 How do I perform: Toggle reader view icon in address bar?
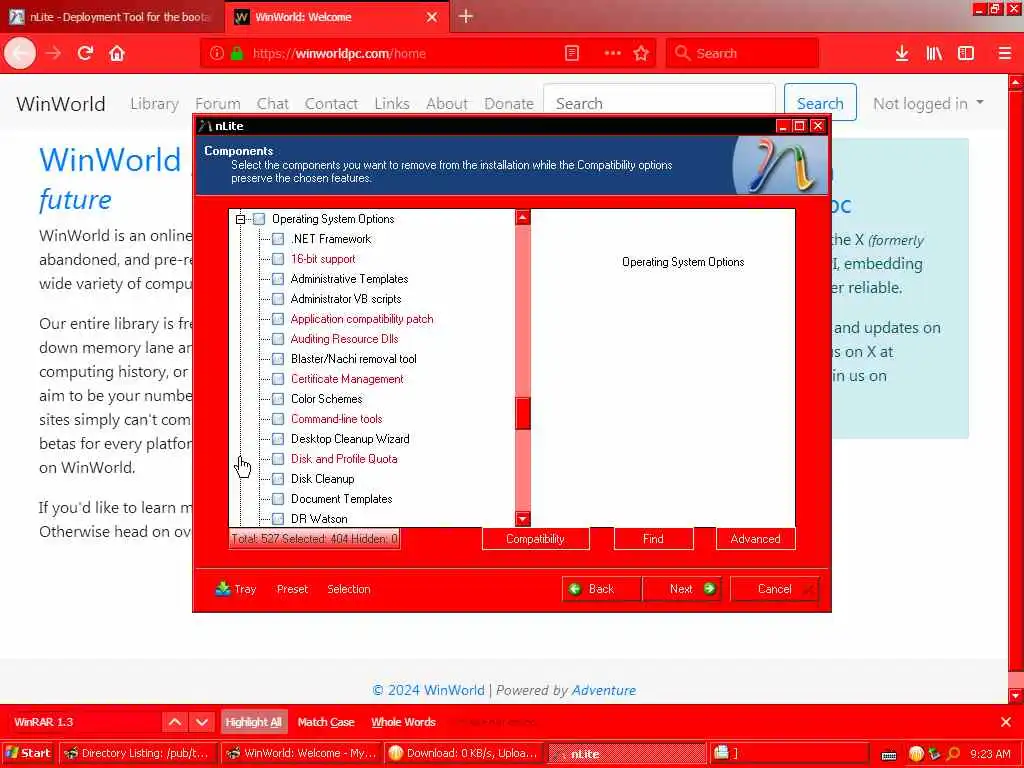pyautogui.click(x=571, y=54)
